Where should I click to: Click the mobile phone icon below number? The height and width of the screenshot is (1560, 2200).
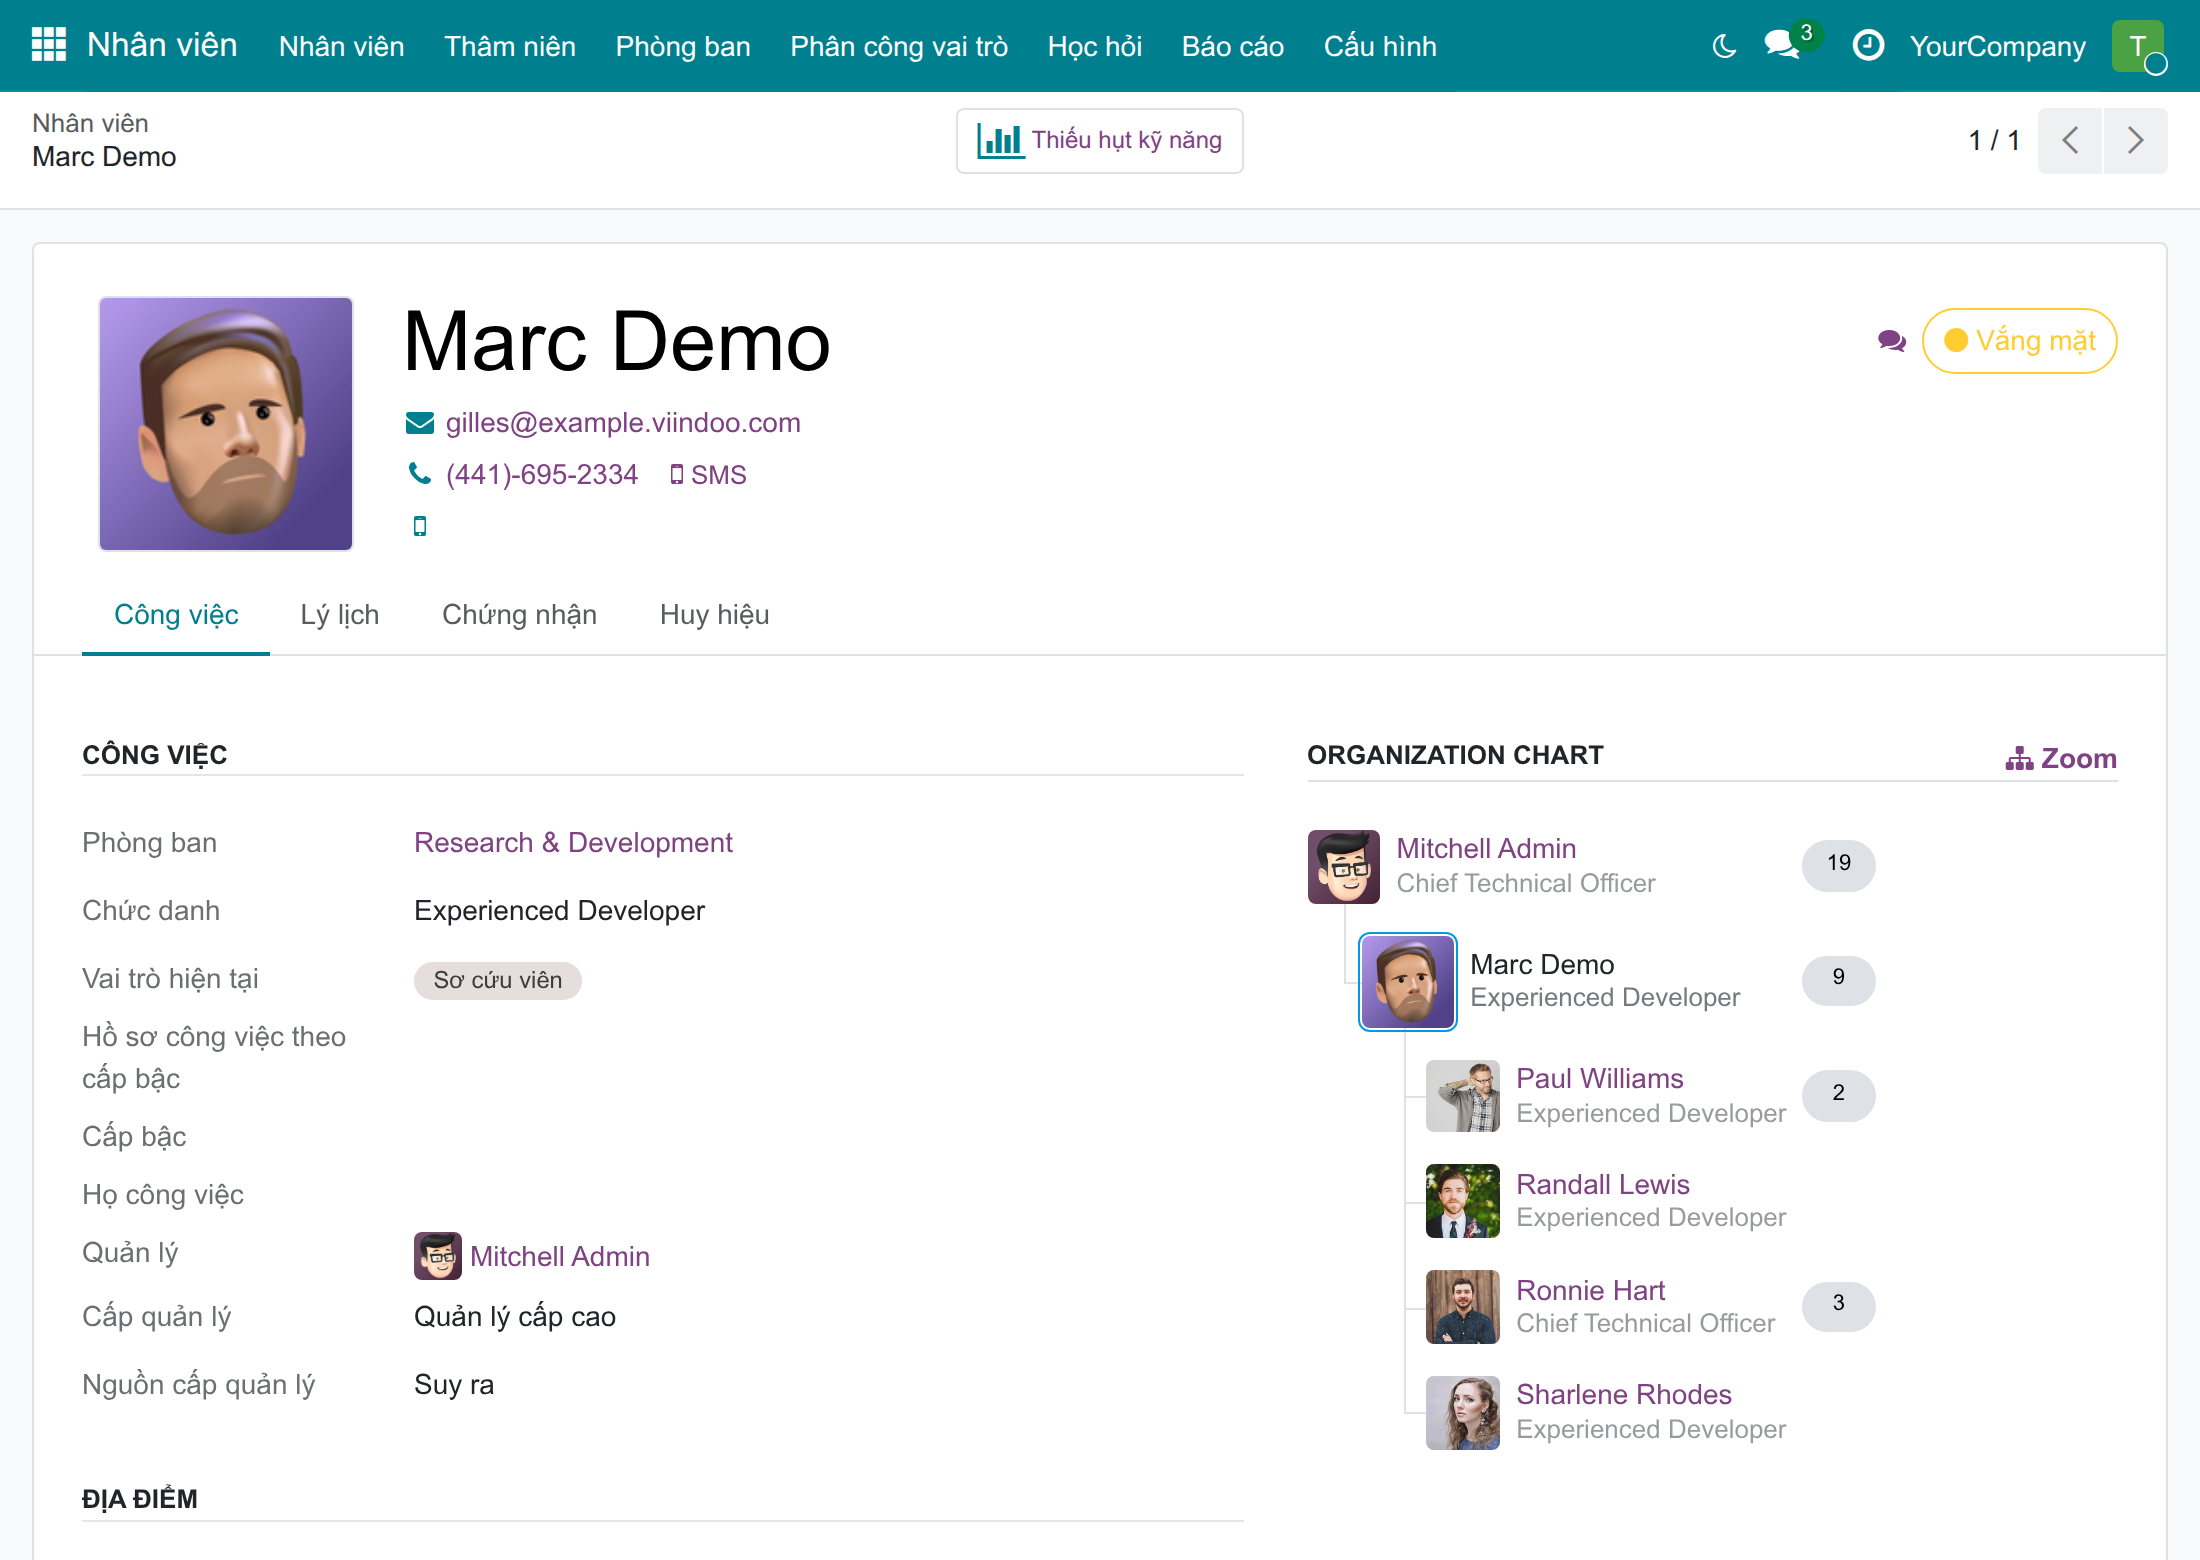(420, 526)
